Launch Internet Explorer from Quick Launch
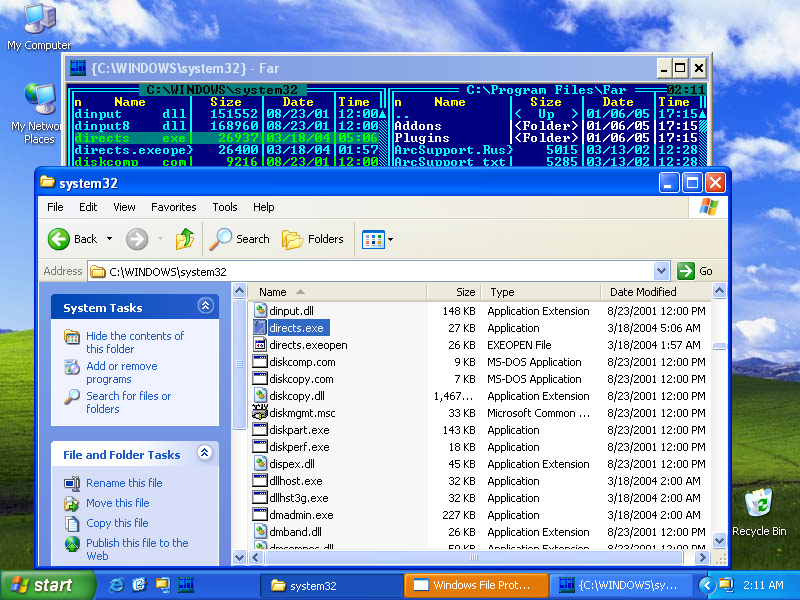Screen dimensions: 800x600 116,585
